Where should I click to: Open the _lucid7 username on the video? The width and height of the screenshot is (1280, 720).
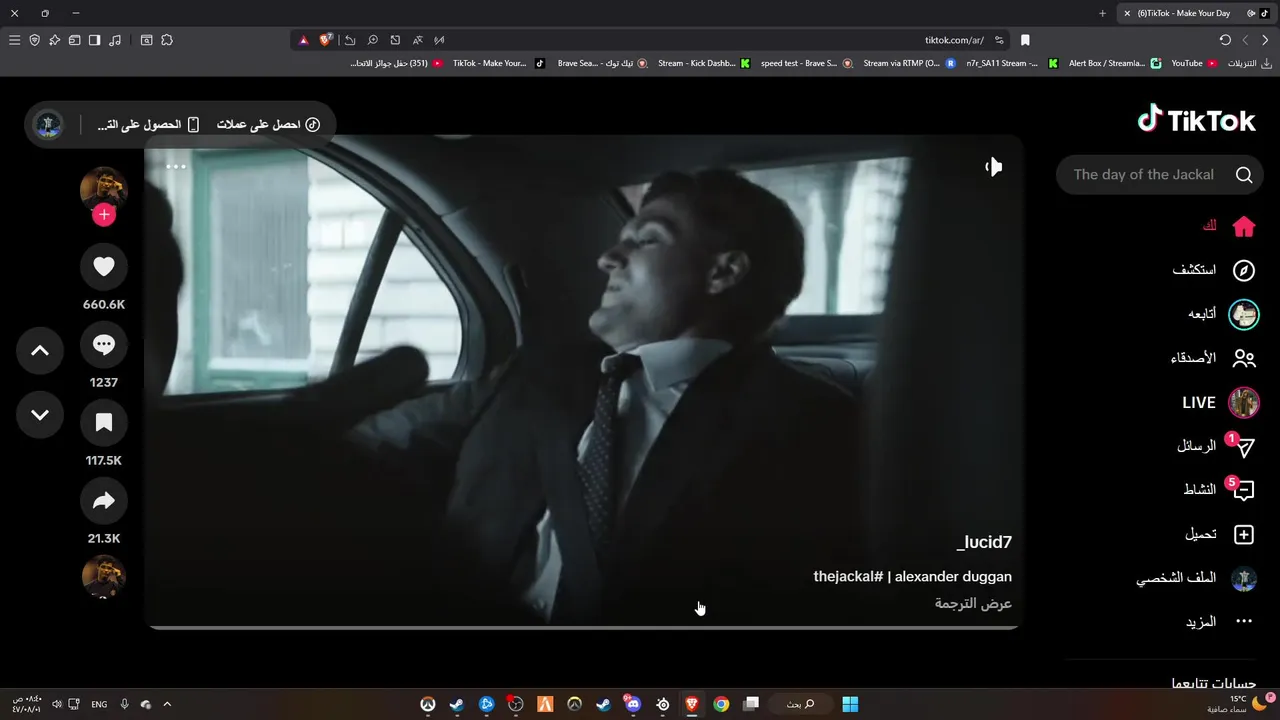pyautogui.click(x=984, y=543)
